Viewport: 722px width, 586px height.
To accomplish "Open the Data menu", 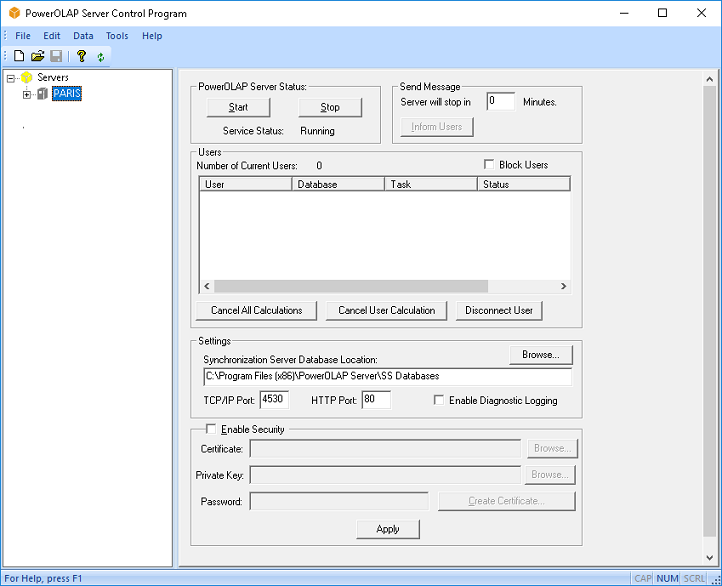I will 83,36.
